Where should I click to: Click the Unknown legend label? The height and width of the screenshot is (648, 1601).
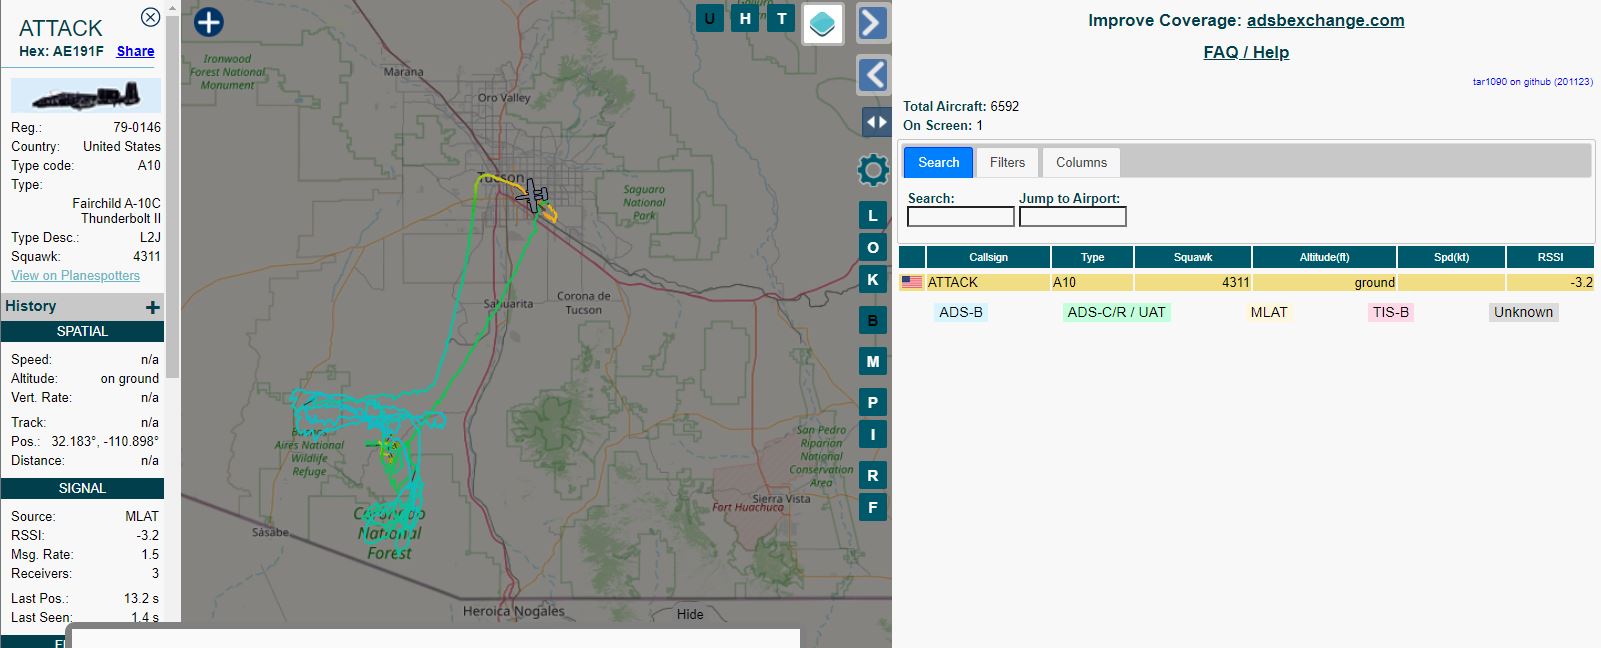[x=1523, y=312]
